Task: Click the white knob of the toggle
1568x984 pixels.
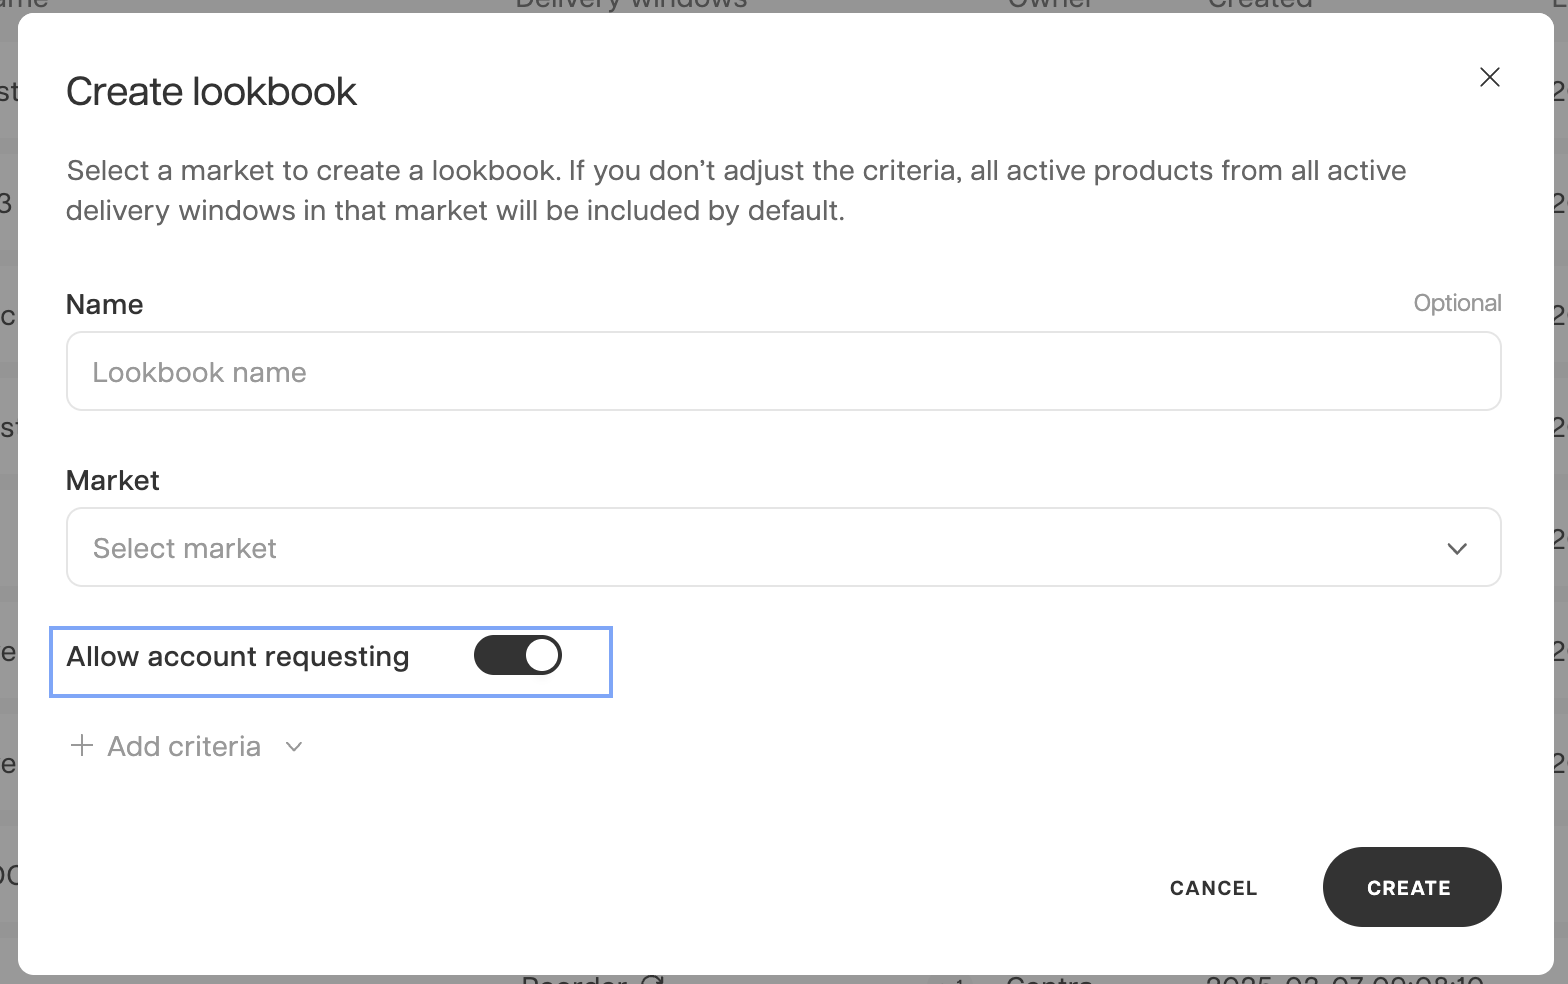Action: (x=542, y=656)
